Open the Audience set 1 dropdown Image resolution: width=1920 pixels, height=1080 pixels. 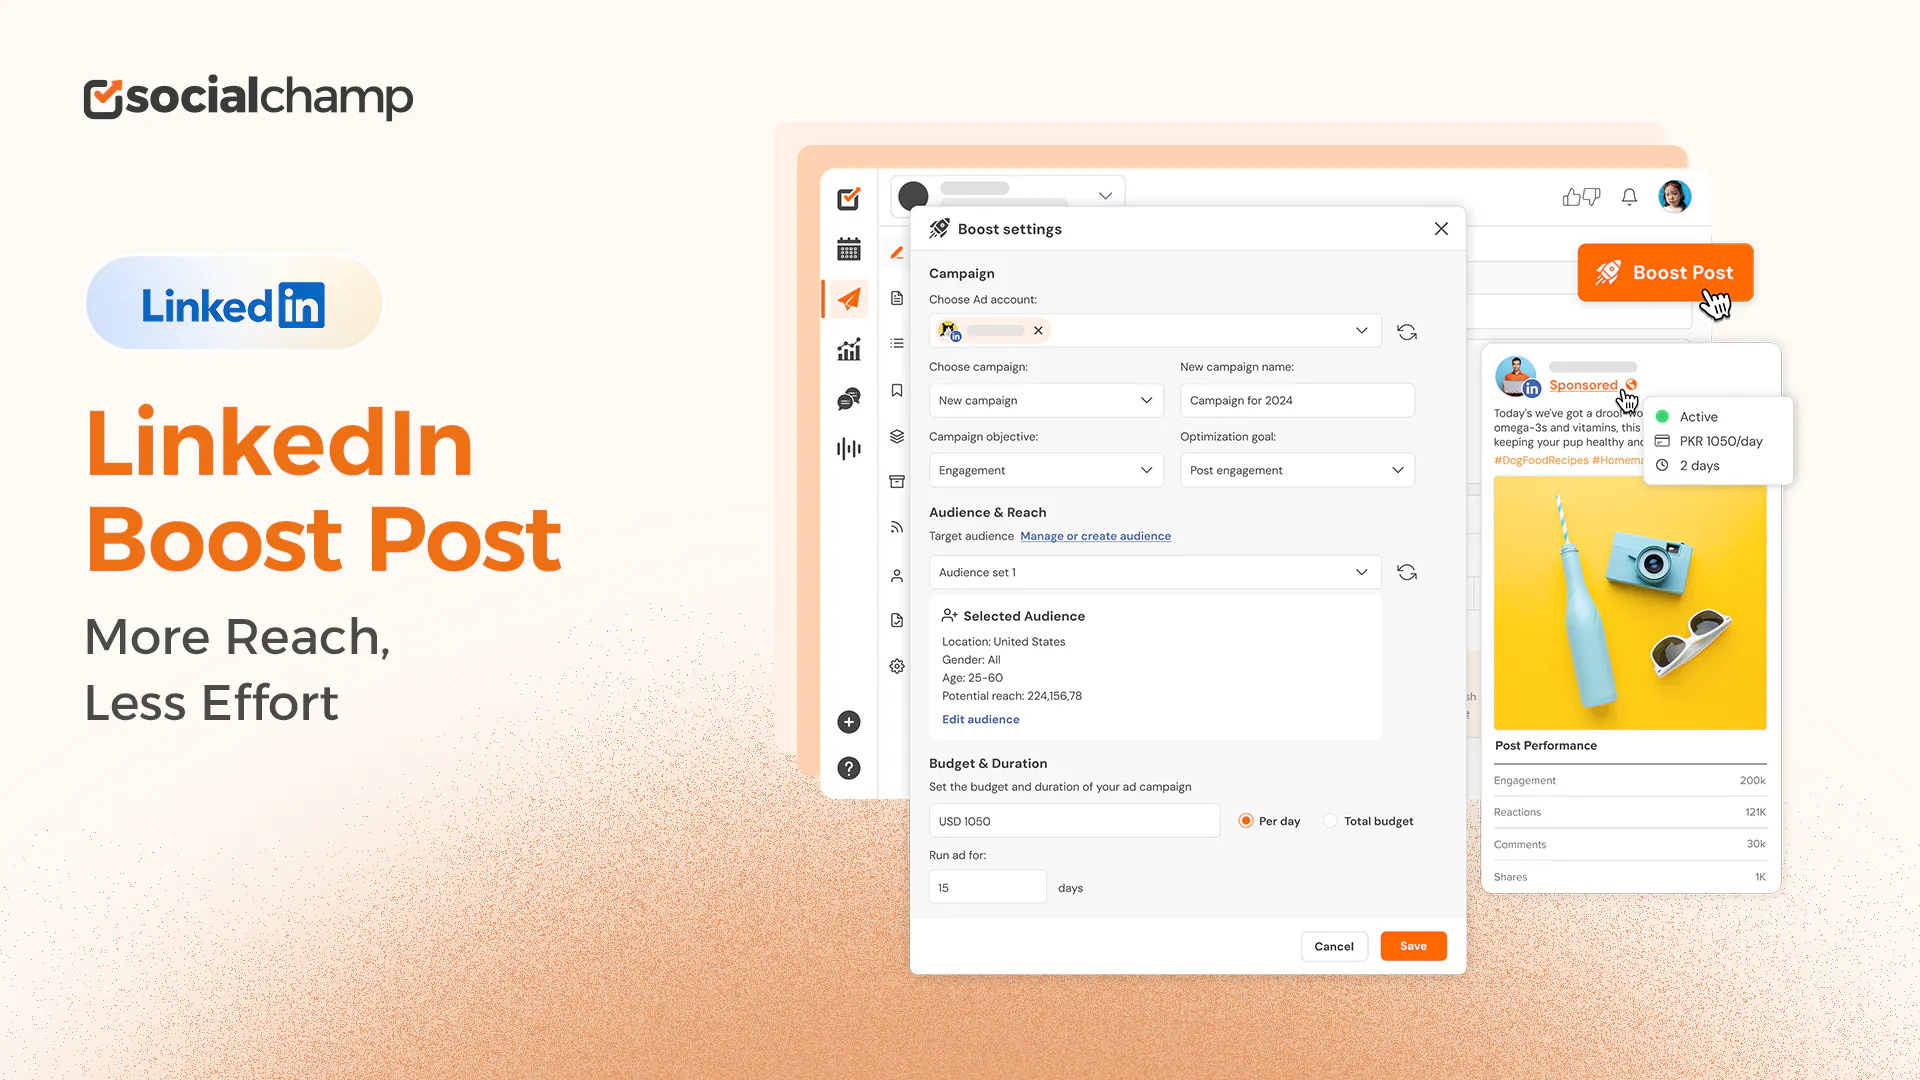click(x=1155, y=572)
